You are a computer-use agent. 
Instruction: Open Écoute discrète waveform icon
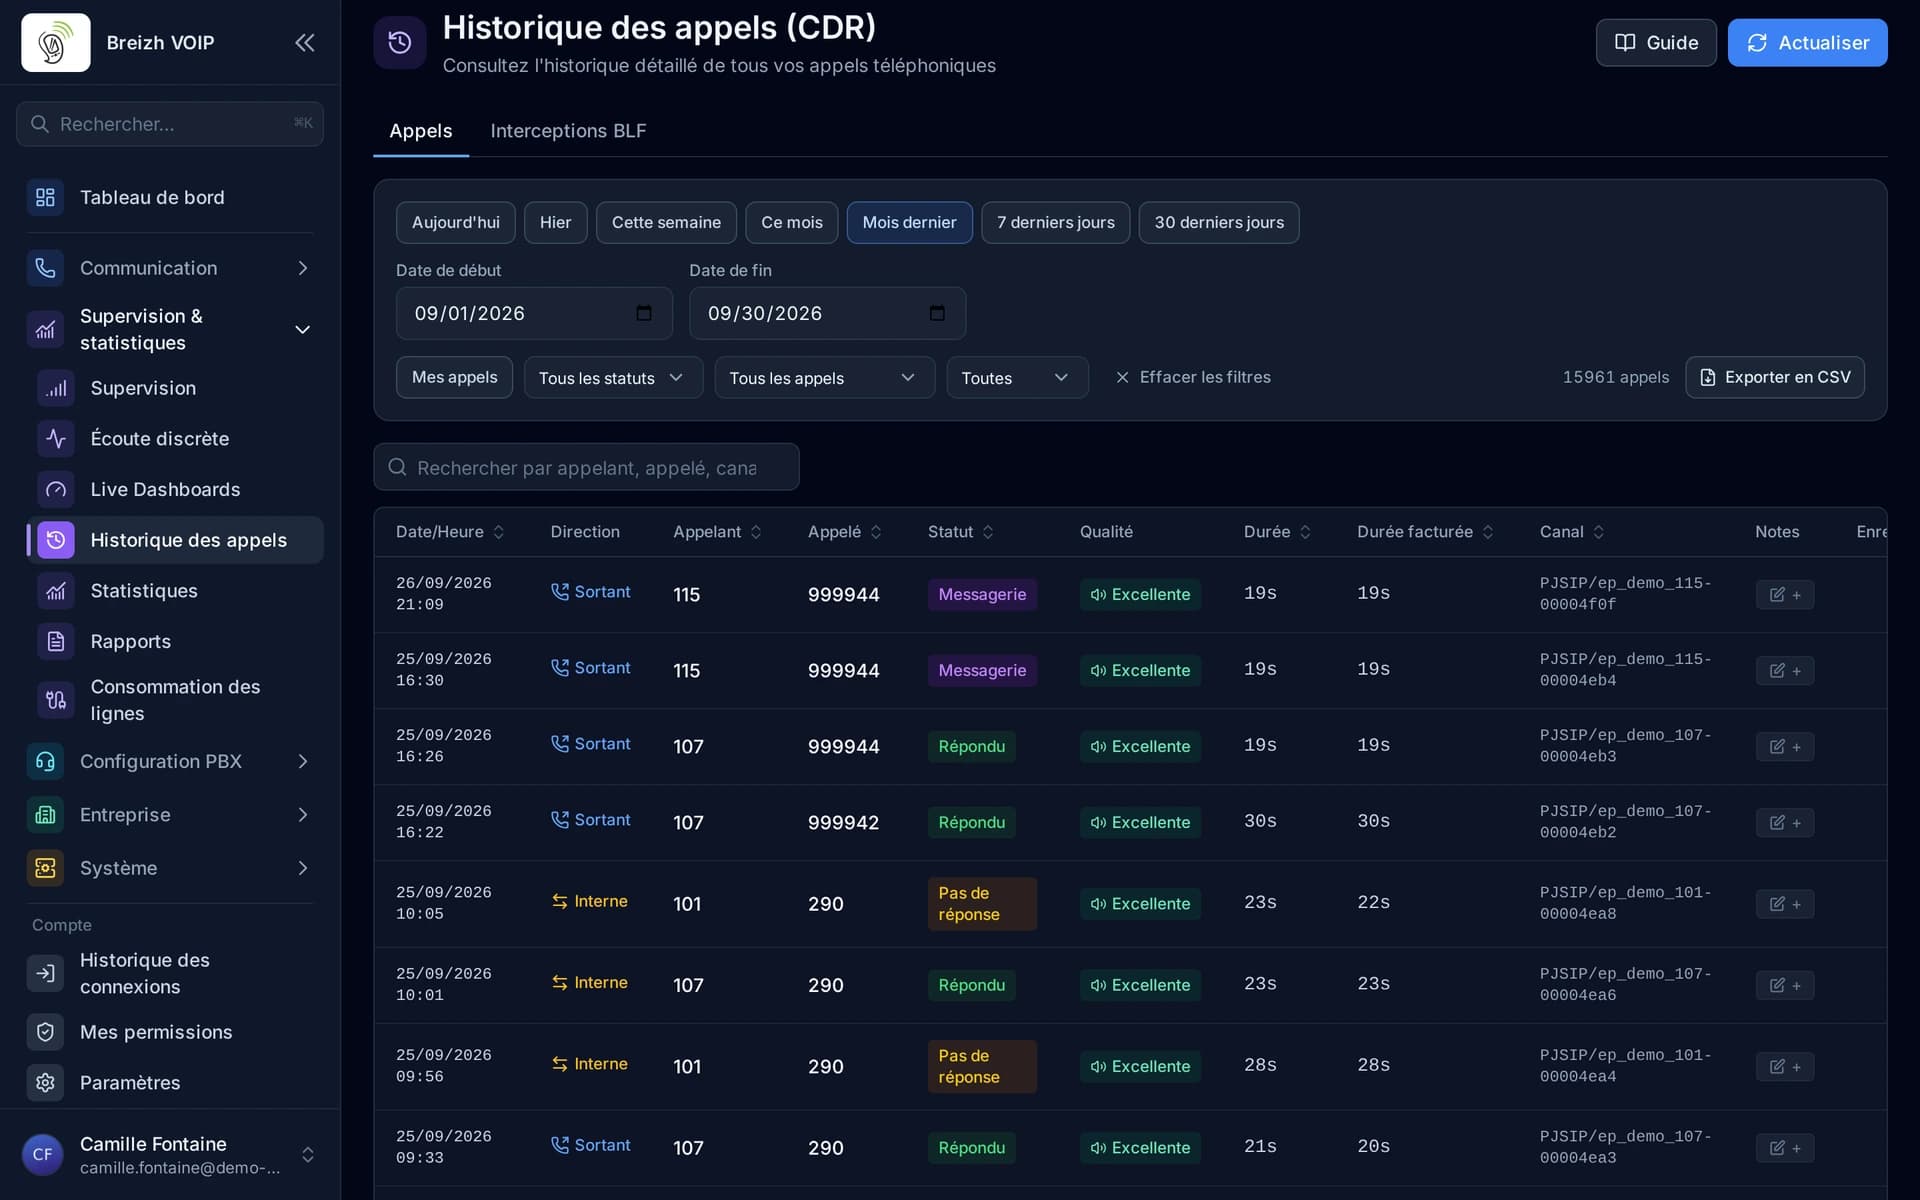click(x=56, y=438)
